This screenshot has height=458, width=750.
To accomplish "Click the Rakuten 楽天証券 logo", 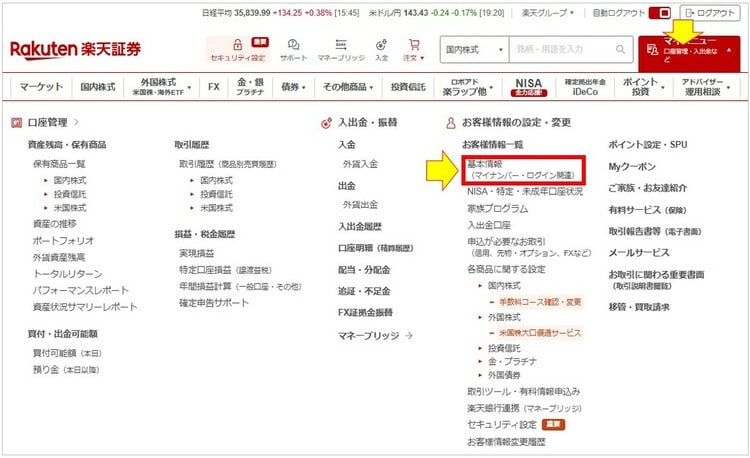I will pos(76,50).
